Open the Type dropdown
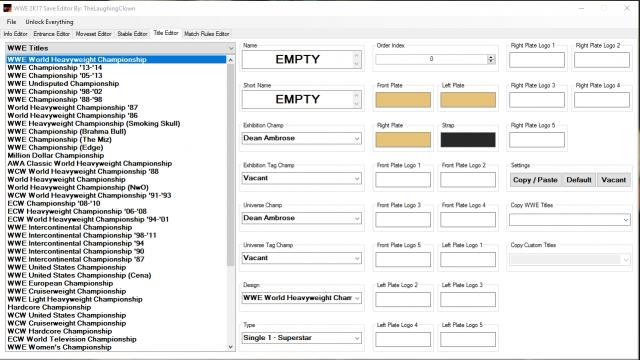Viewport: 640px width, 360px height. coord(302,338)
